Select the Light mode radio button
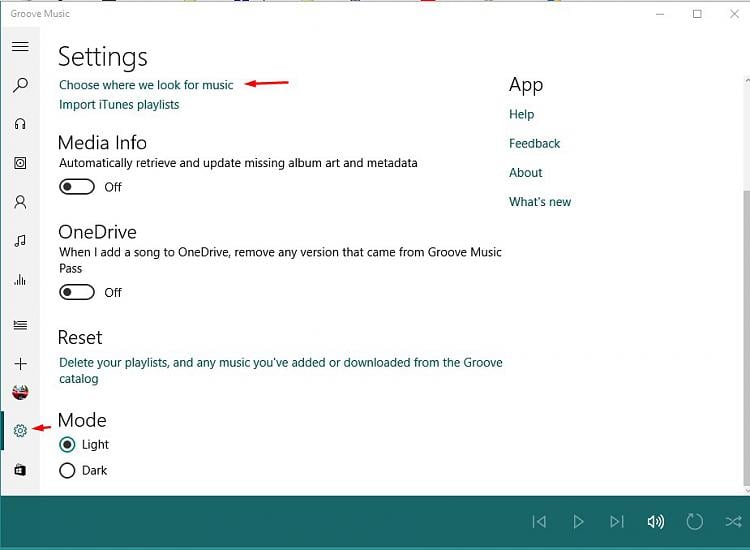The image size is (750, 550). coord(67,445)
